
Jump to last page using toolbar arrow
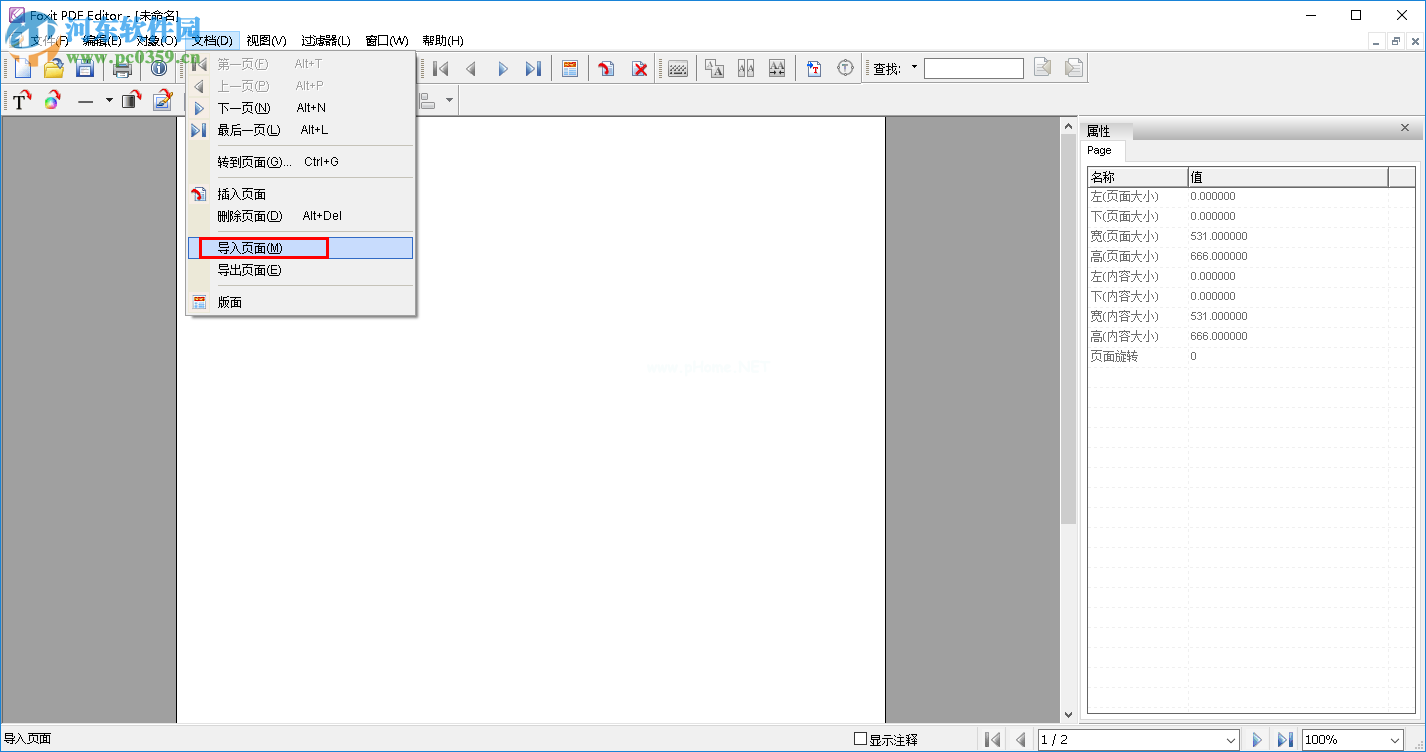(x=534, y=68)
